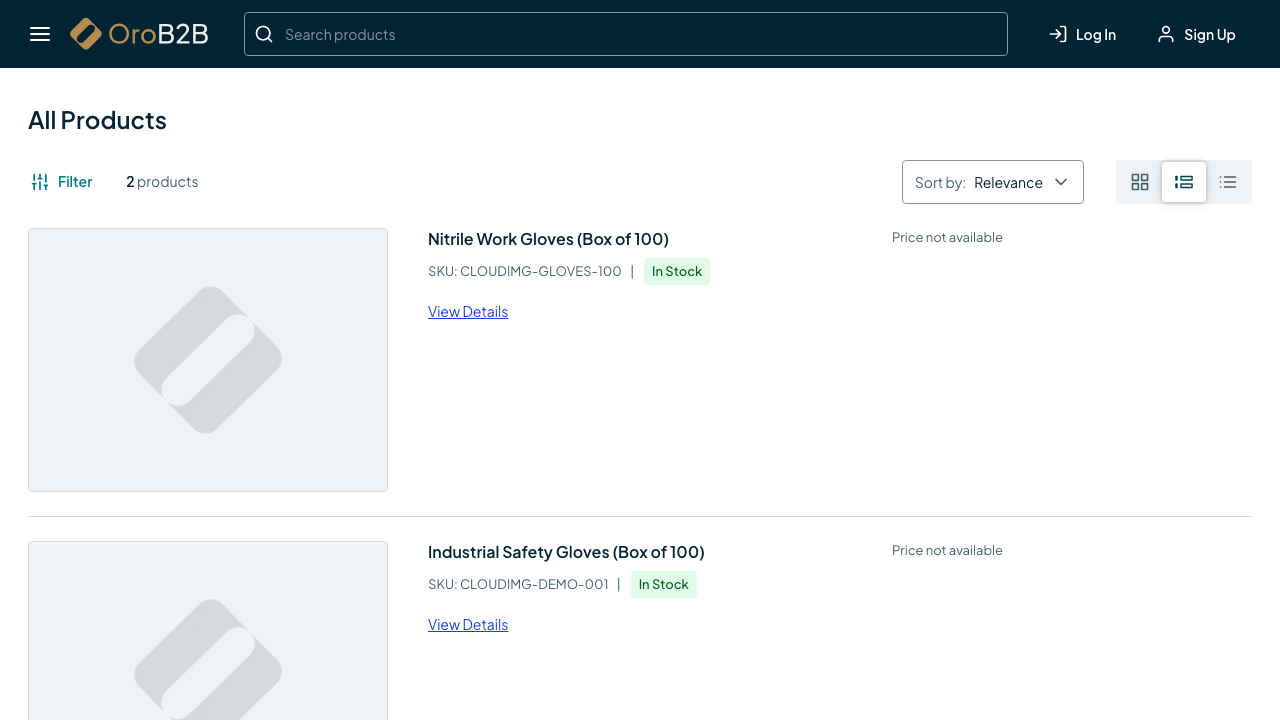1280x720 pixels.
Task: Select the gallery list view
Action: coord(1184,182)
